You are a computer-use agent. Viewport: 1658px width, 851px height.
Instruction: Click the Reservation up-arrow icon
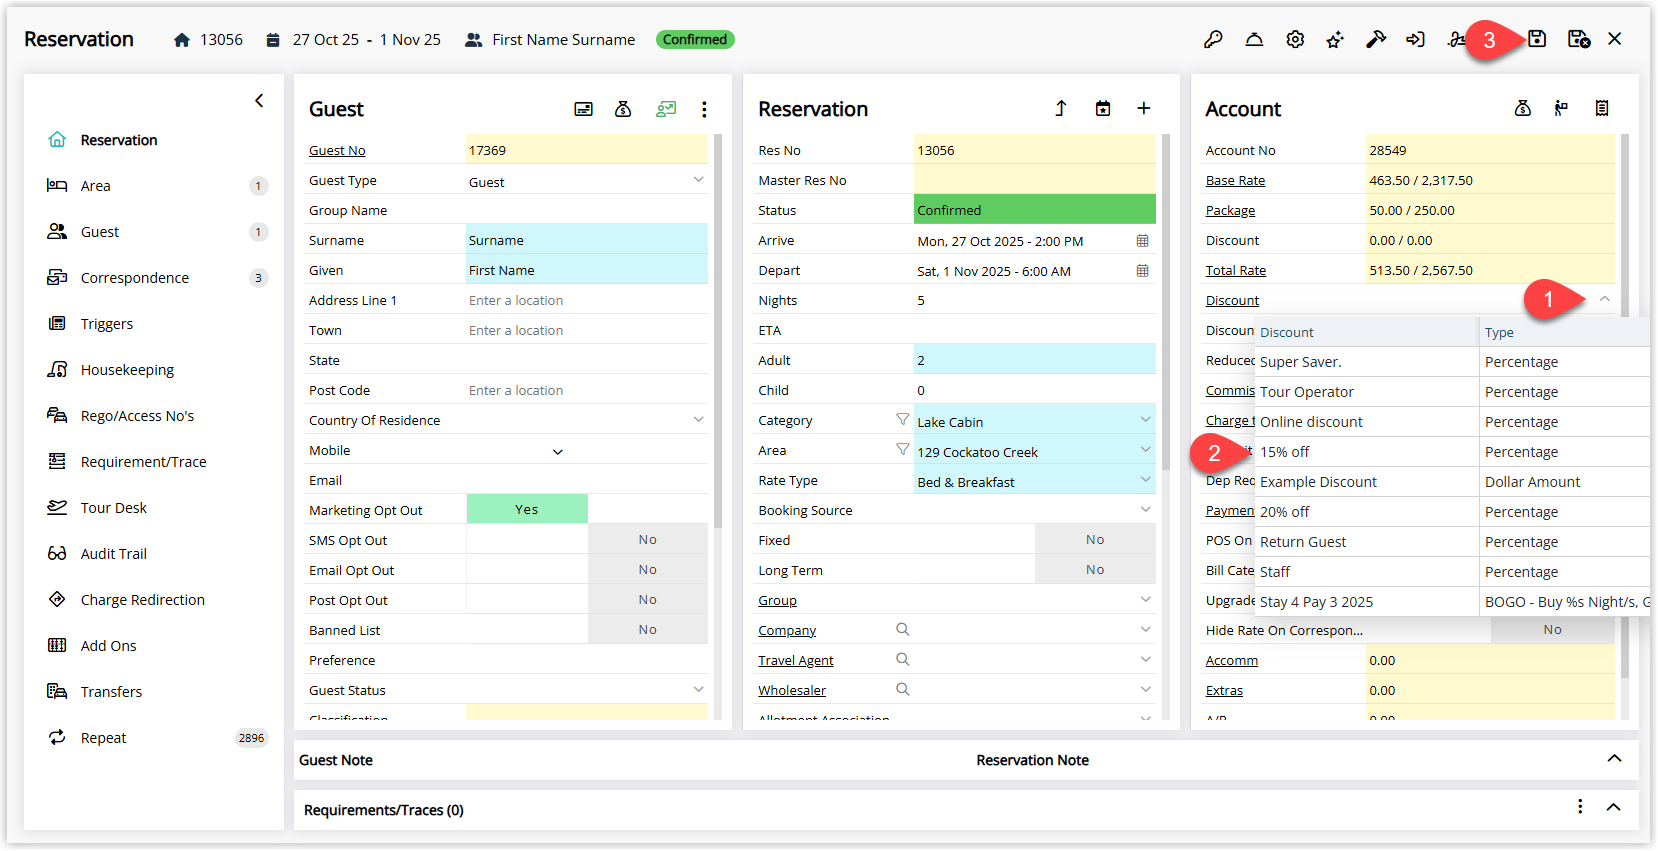pyautogui.click(x=1061, y=108)
